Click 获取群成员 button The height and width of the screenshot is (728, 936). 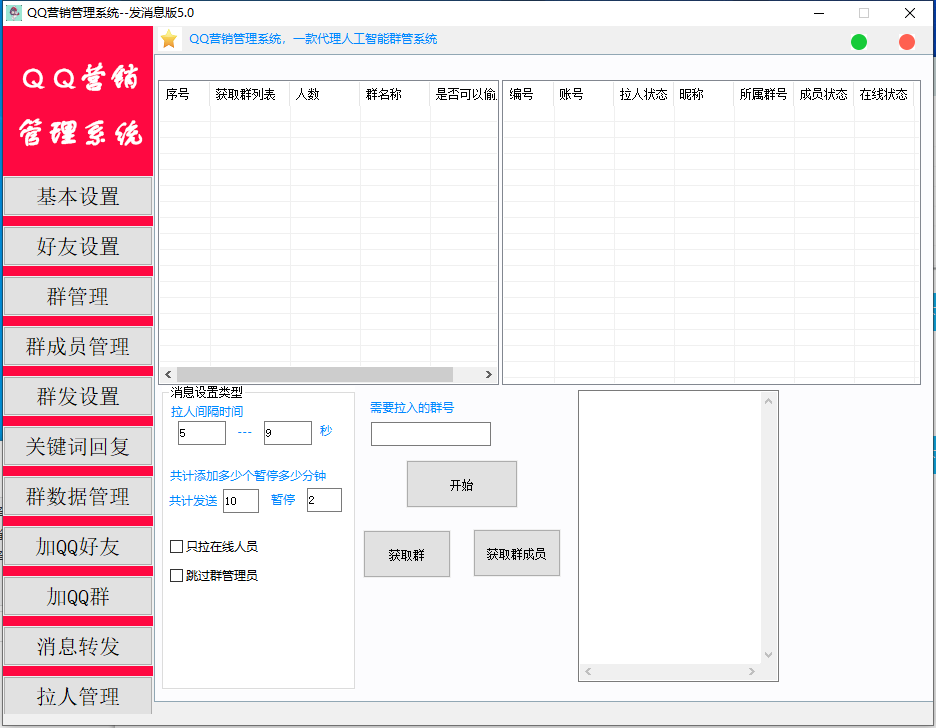516,554
